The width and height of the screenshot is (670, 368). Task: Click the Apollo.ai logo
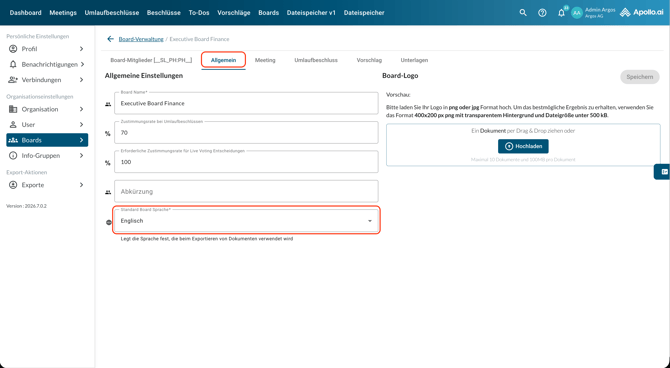pos(642,12)
